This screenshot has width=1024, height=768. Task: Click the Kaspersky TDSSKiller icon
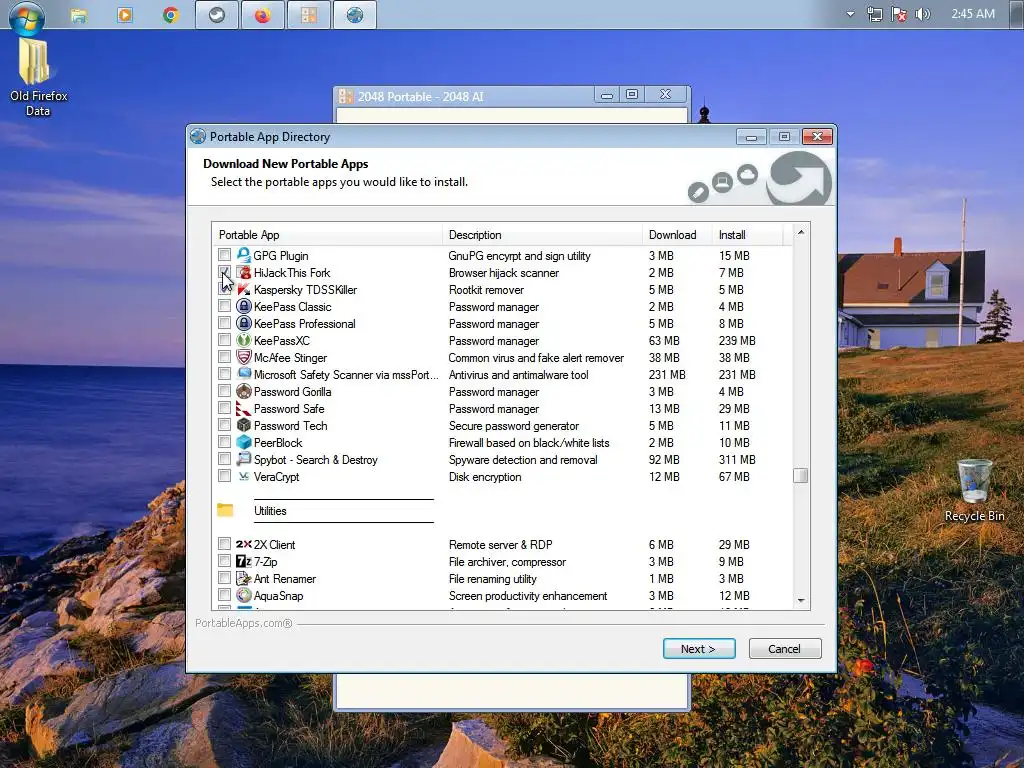(244, 289)
